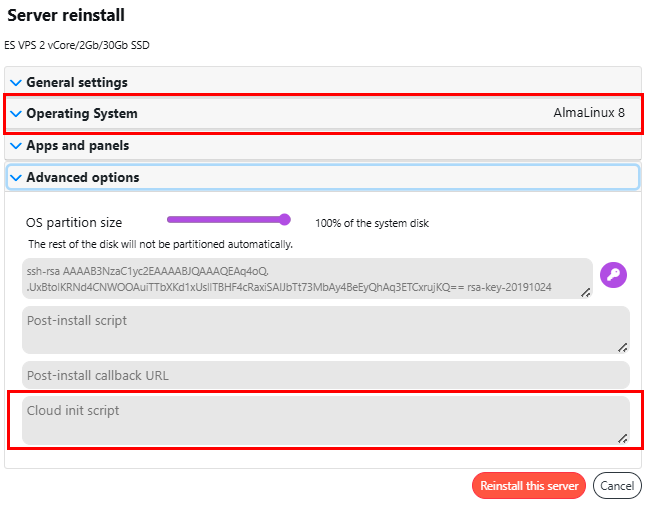Collapse the Advanced options section title
Screen dimensions: 648x509
(83, 178)
